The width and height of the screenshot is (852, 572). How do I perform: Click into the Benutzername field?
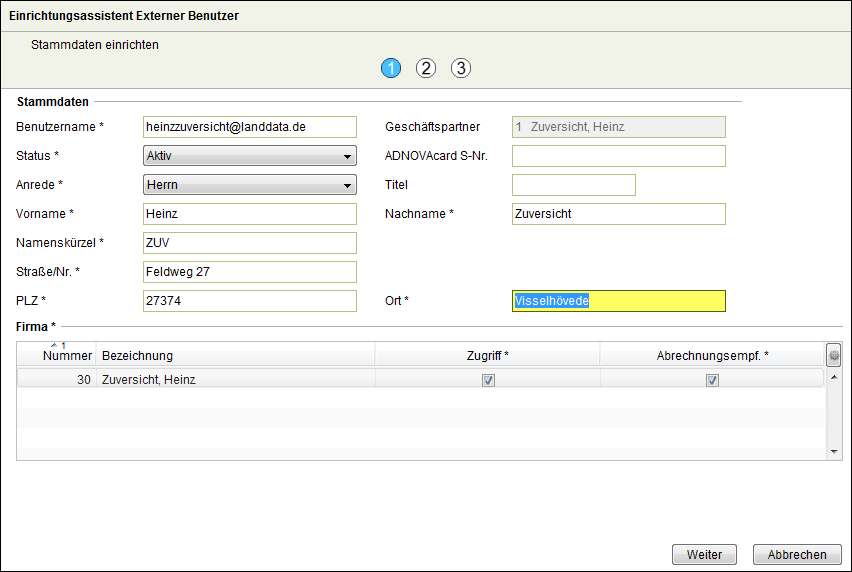coord(250,127)
